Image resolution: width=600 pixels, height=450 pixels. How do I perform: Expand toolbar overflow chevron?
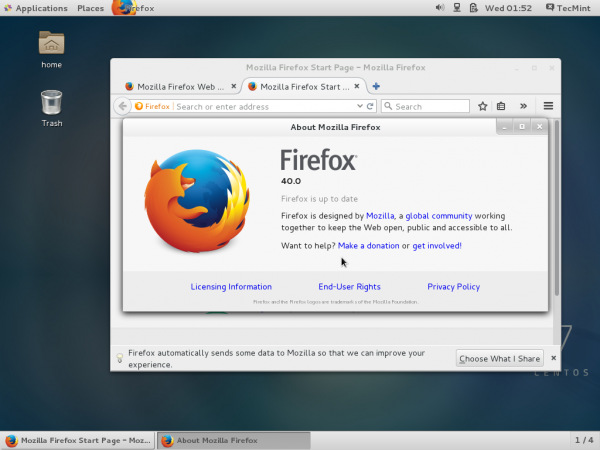(523, 106)
